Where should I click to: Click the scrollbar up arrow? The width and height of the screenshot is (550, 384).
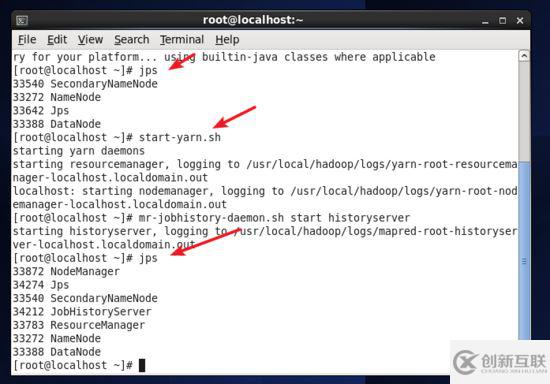(x=524, y=56)
